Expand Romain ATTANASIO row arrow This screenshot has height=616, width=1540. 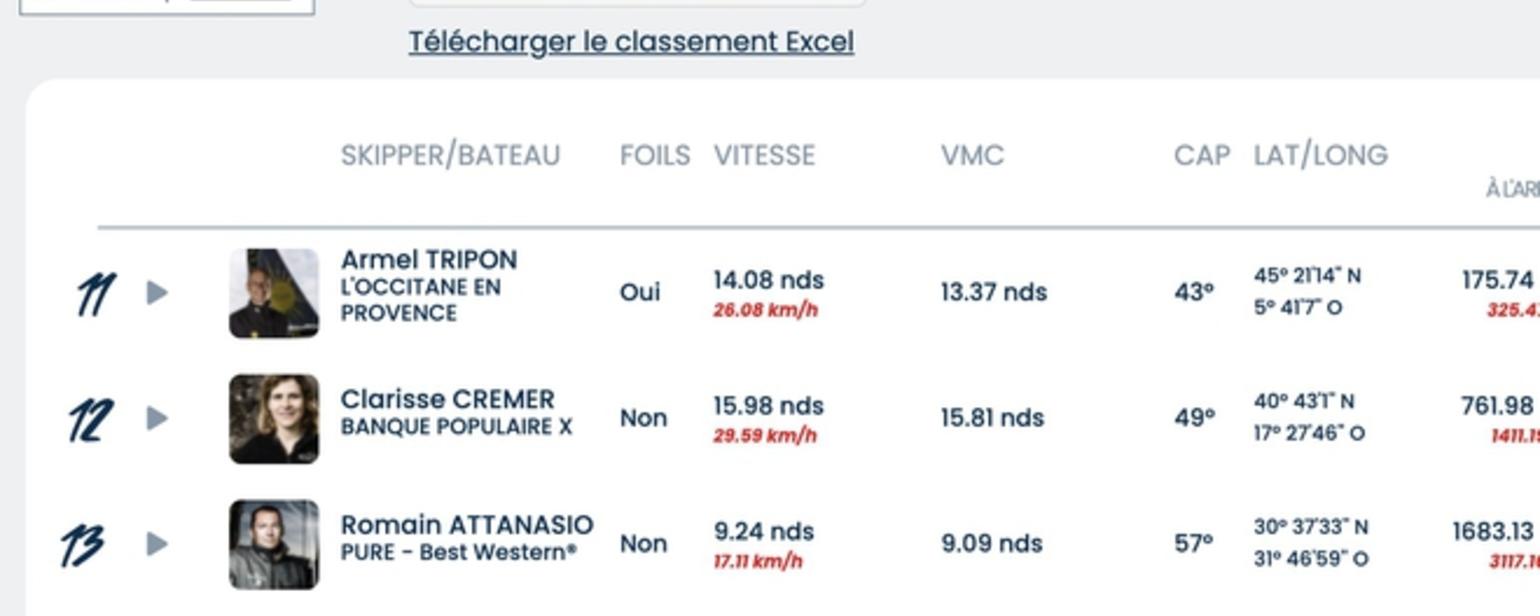[x=157, y=544]
